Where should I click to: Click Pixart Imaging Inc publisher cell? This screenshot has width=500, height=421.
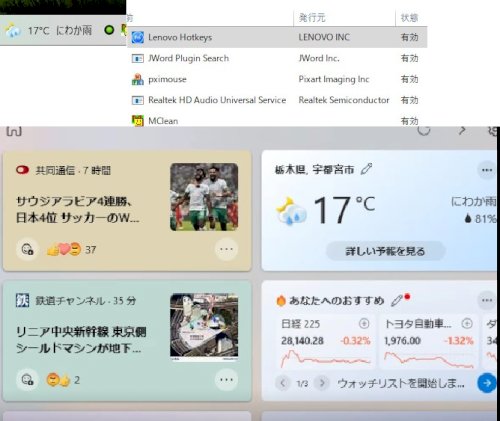tap(334, 79)
